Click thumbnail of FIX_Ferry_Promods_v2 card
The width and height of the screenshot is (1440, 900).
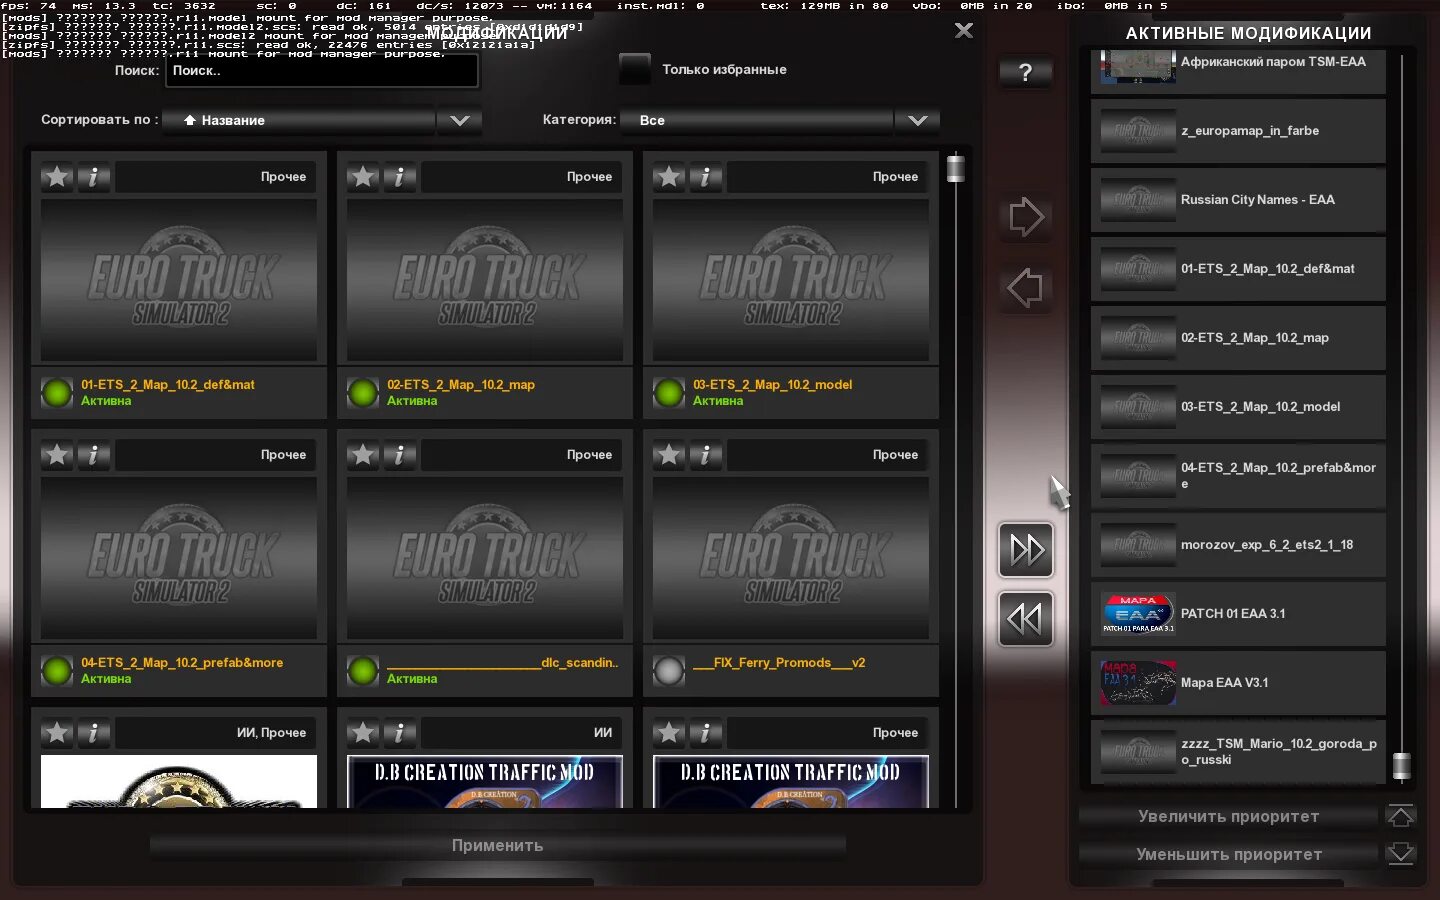(x=791, y=558)
